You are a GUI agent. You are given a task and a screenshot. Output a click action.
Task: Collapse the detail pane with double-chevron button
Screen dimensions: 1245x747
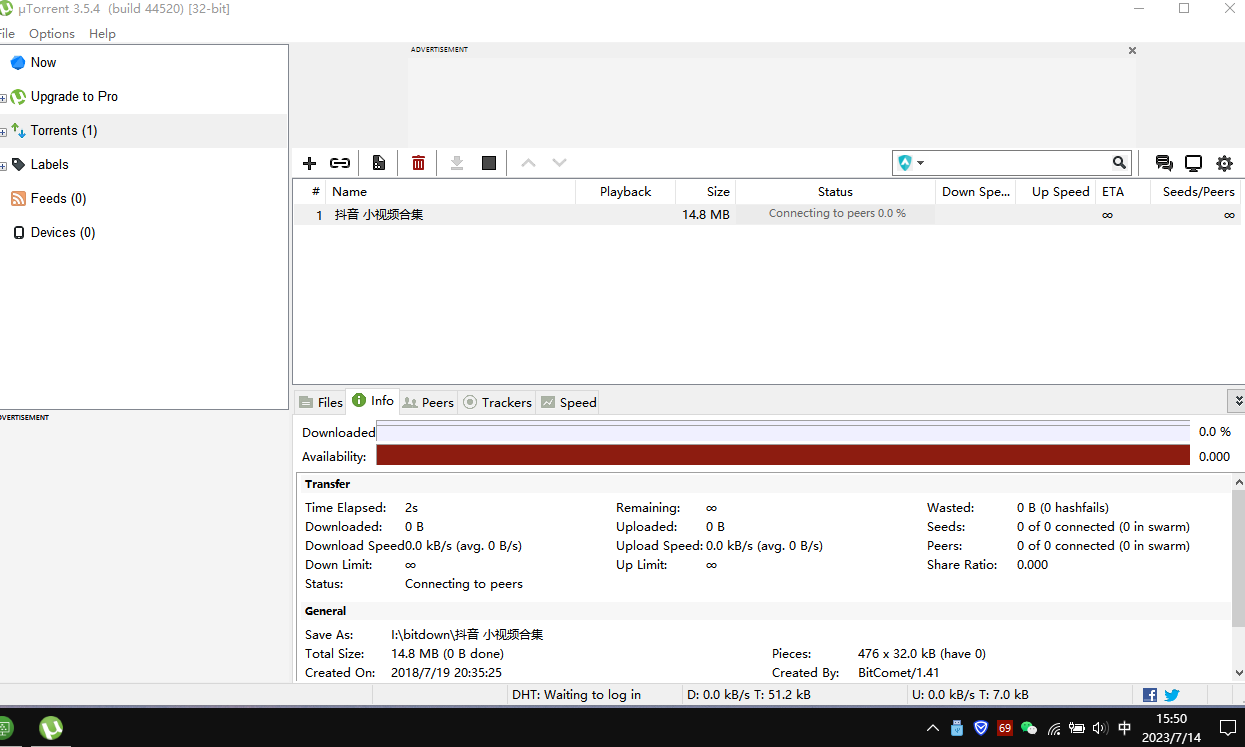(1237, 401)
